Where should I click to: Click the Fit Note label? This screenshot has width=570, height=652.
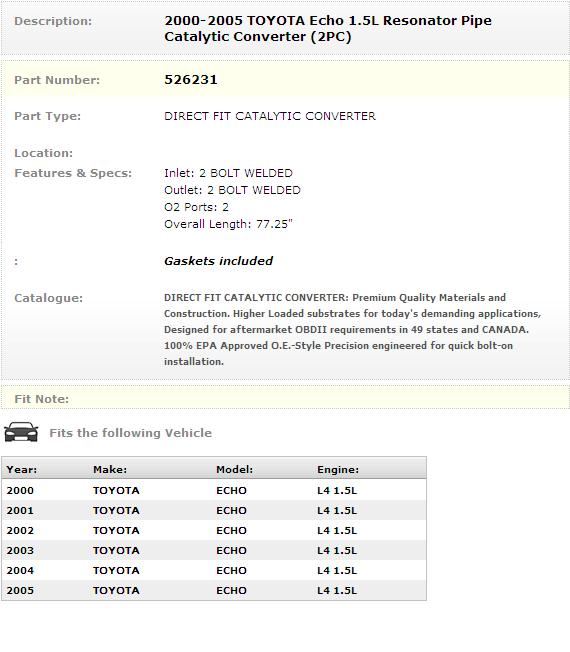pyautogui.click(x=42, y=399)
